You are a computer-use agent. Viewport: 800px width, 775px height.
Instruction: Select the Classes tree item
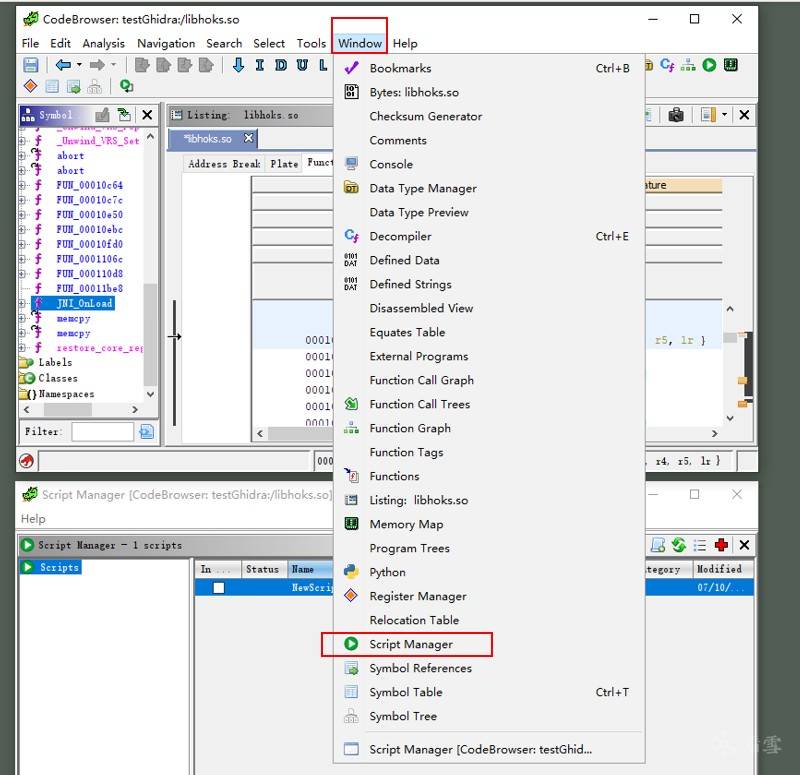click(58, 379)
